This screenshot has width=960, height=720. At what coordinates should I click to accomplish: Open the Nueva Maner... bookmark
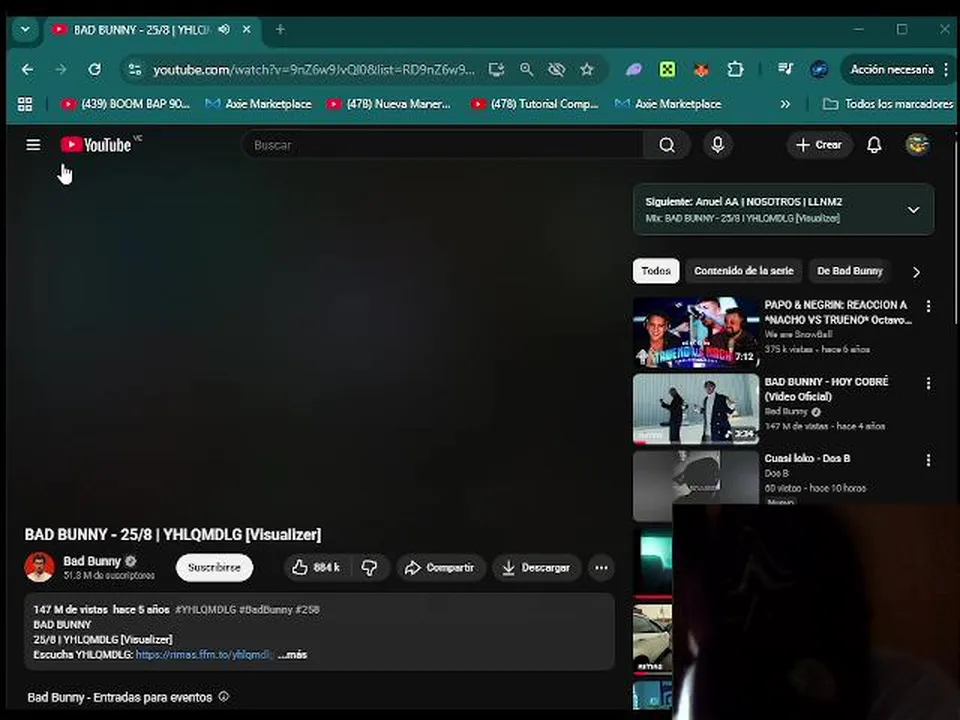388,104
